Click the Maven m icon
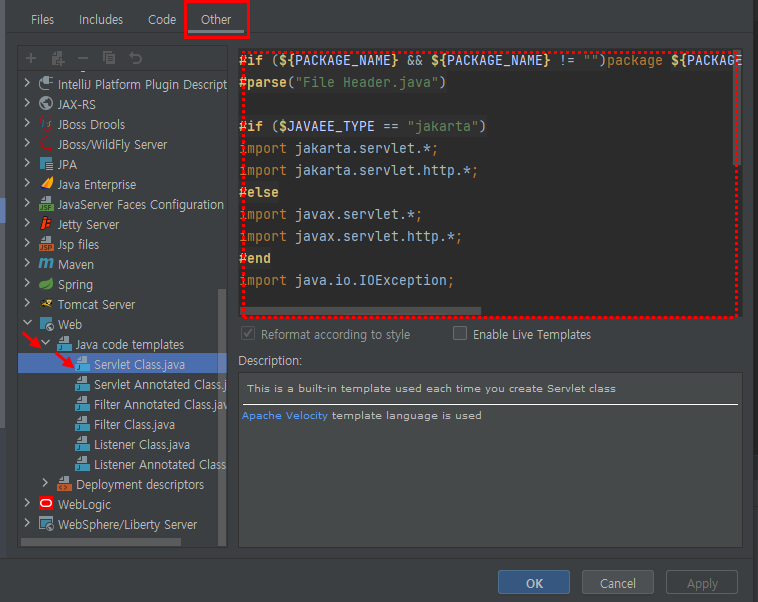Image resolution: width=758 pixels, height=602 pixels. click(46, 264)
